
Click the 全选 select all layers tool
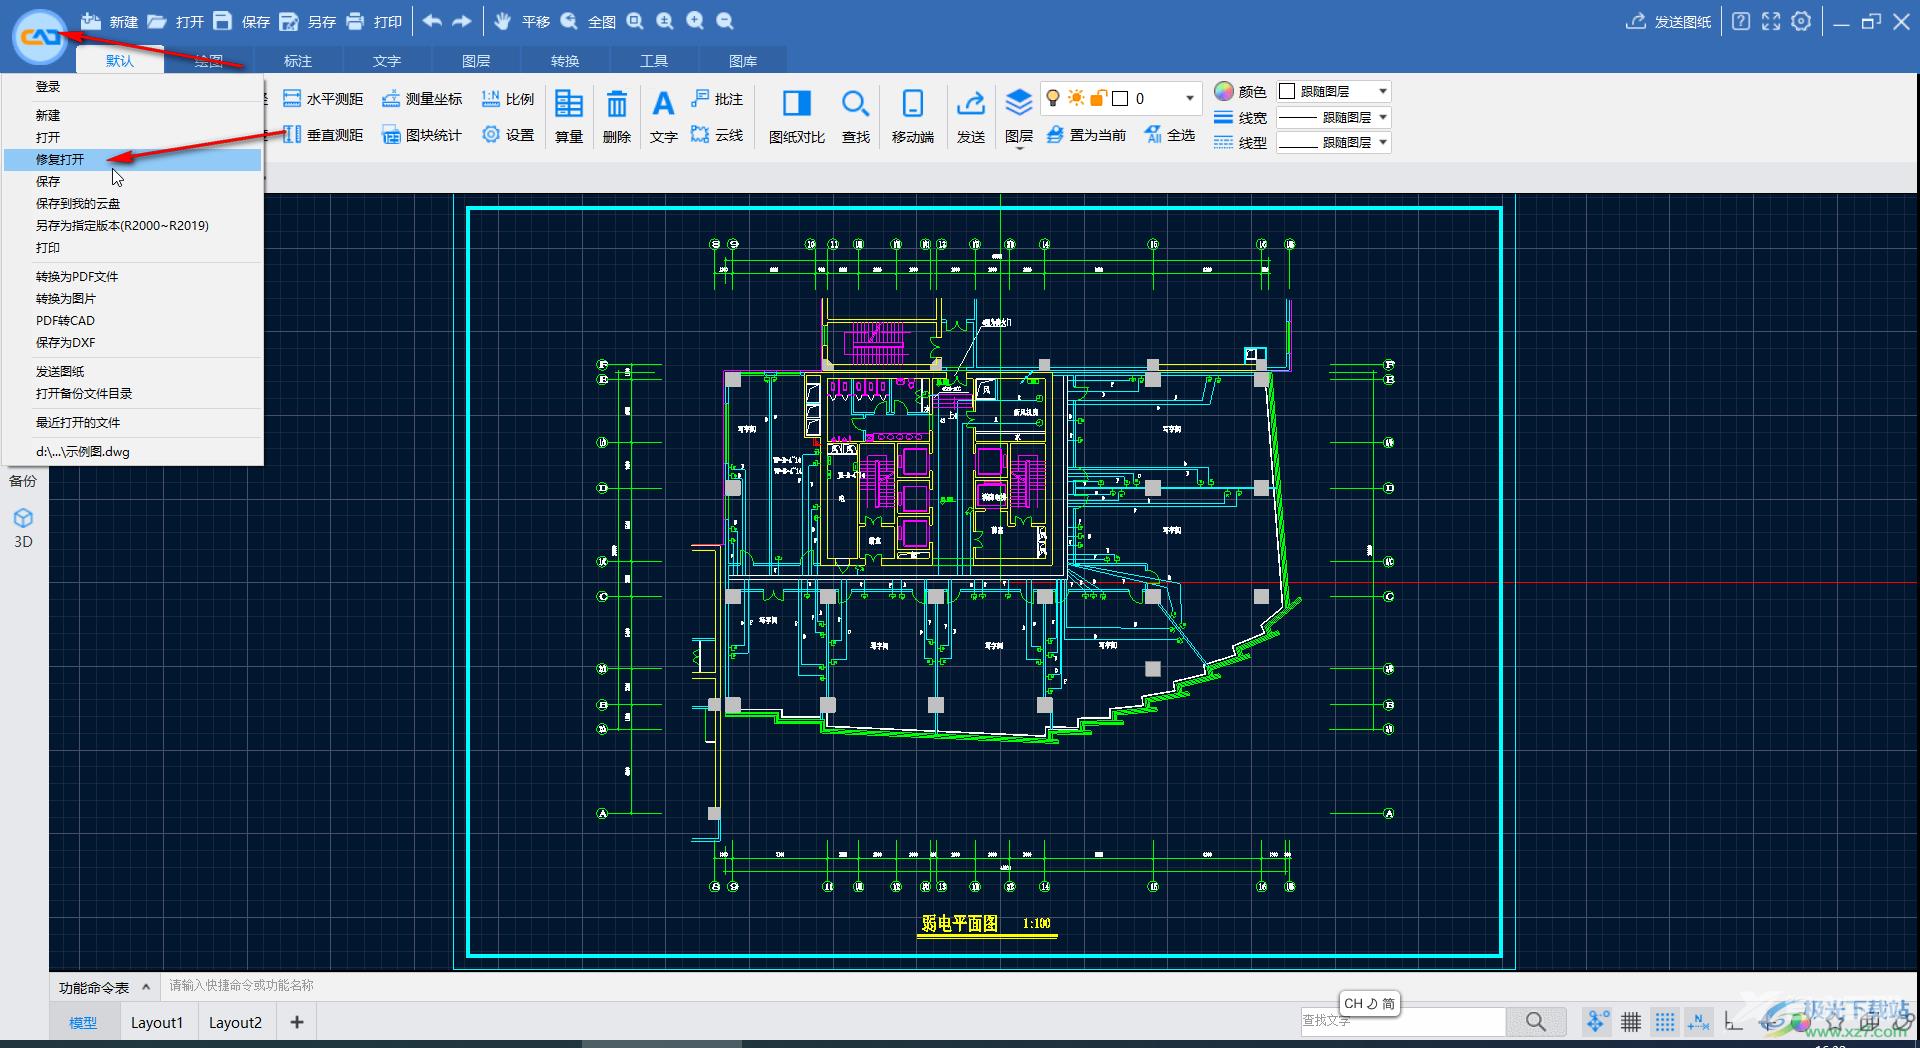1169,135
